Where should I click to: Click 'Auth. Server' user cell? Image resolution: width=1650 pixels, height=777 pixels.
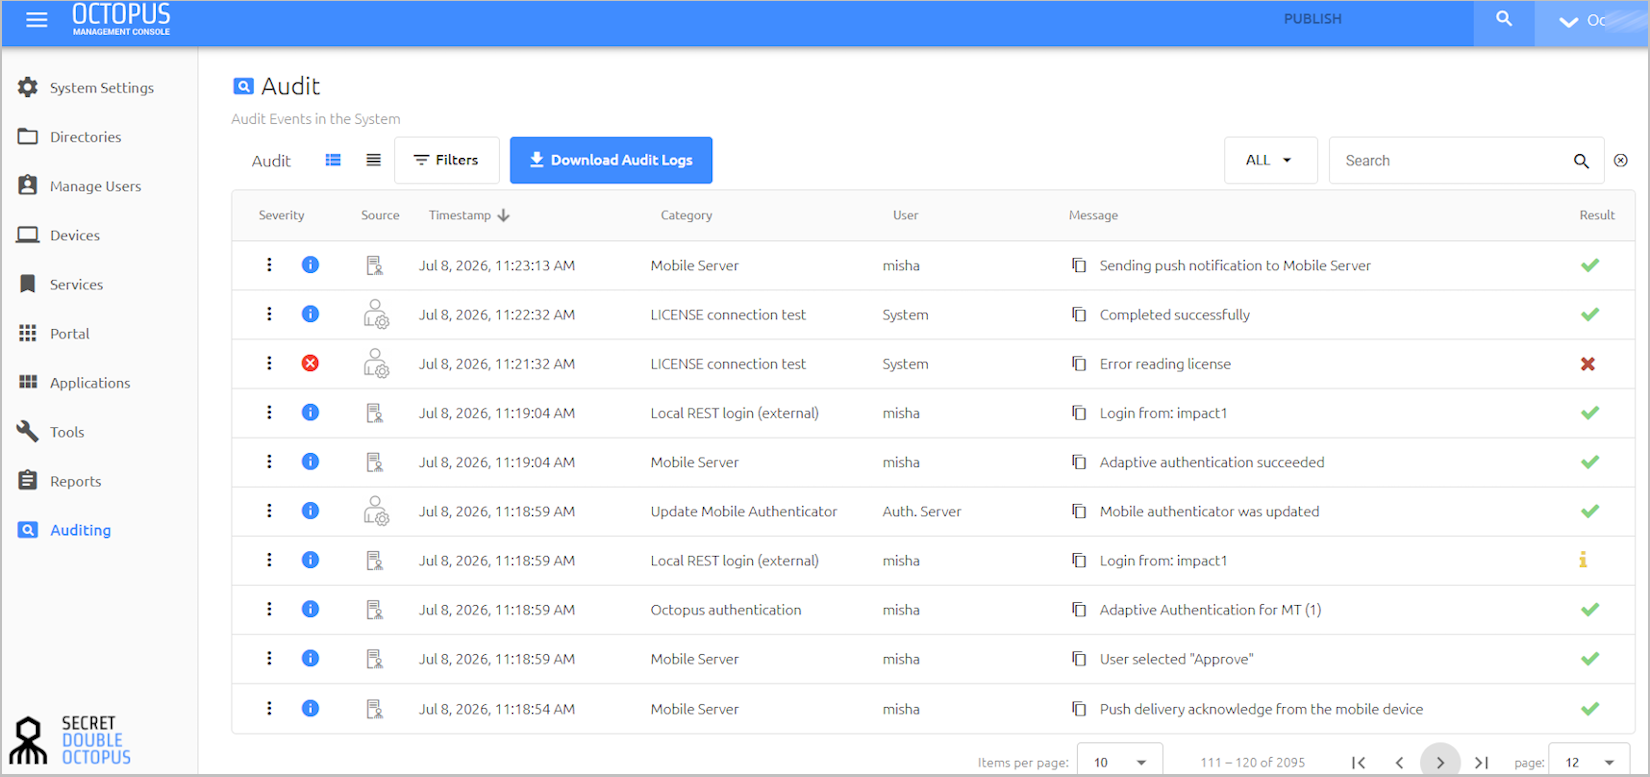922,511
